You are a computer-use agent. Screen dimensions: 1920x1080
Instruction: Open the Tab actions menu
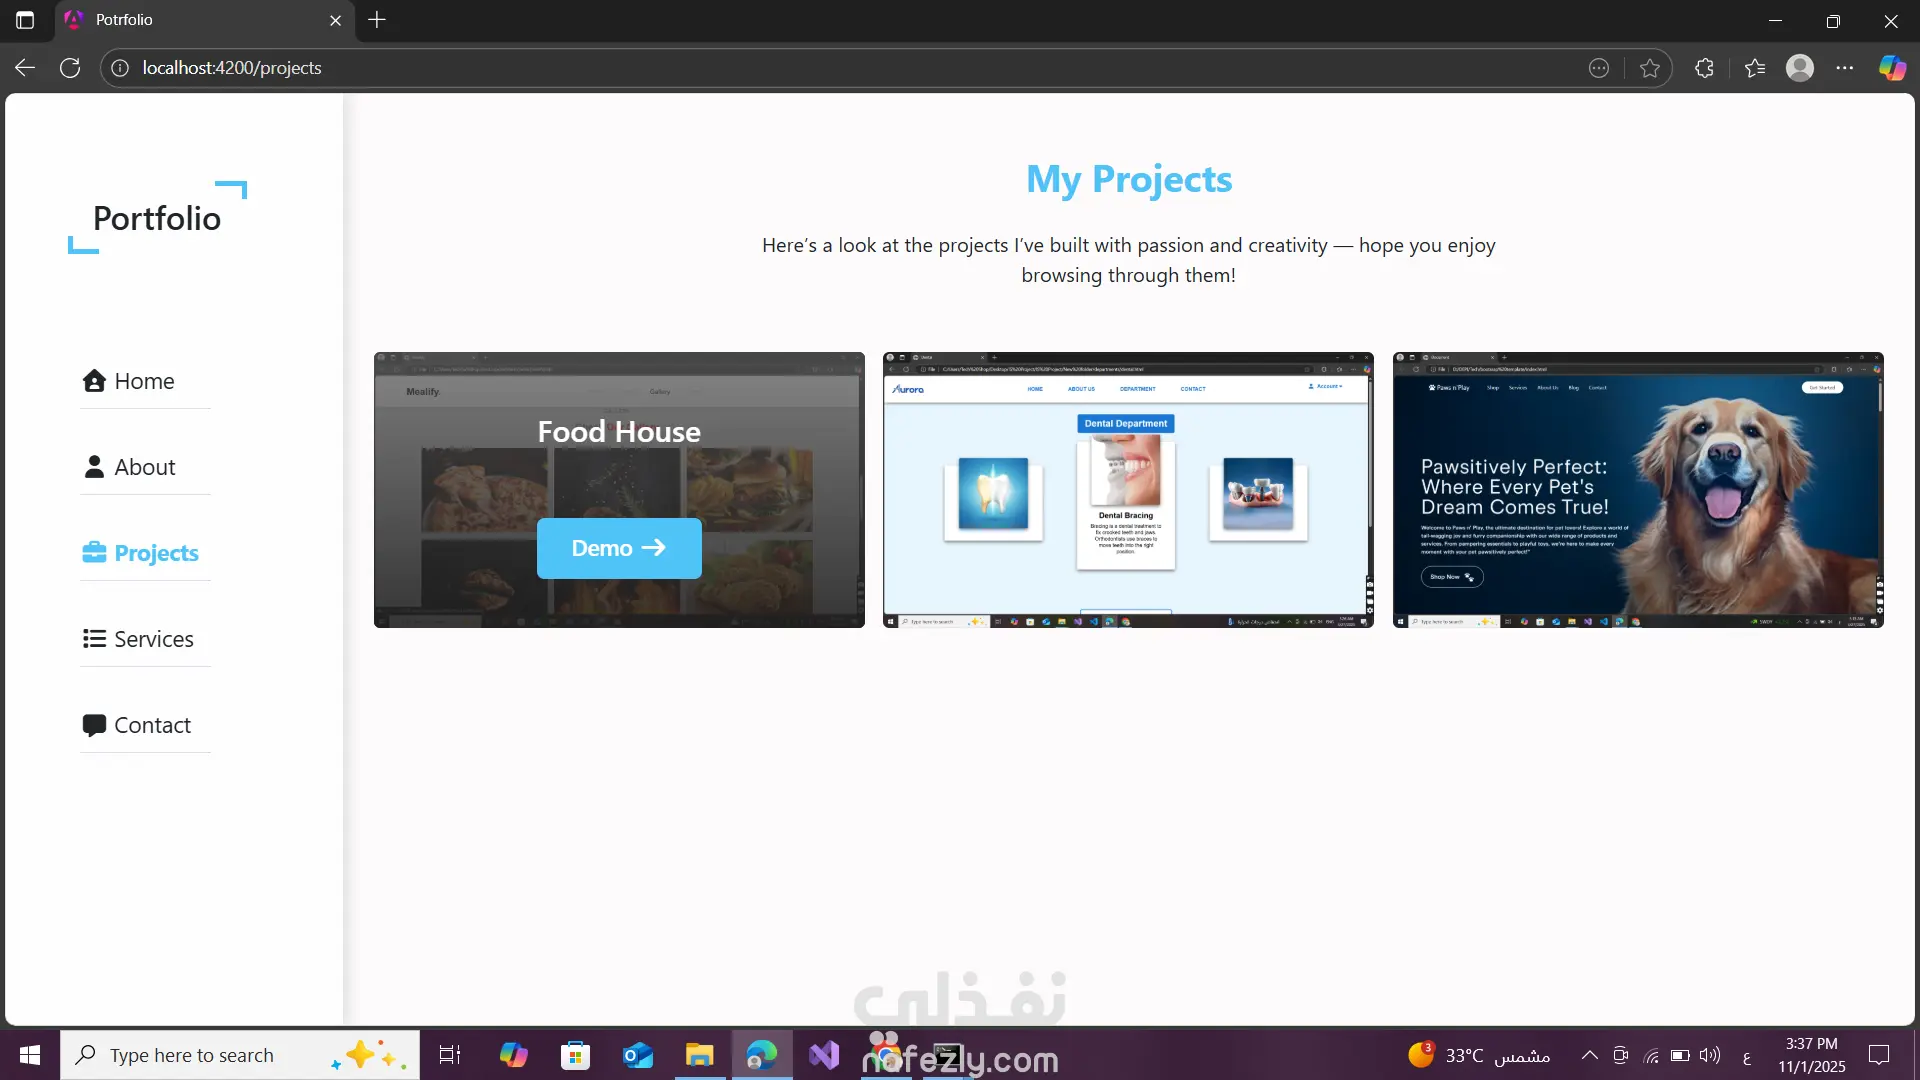pyautogui.click(x=25, y=20)
